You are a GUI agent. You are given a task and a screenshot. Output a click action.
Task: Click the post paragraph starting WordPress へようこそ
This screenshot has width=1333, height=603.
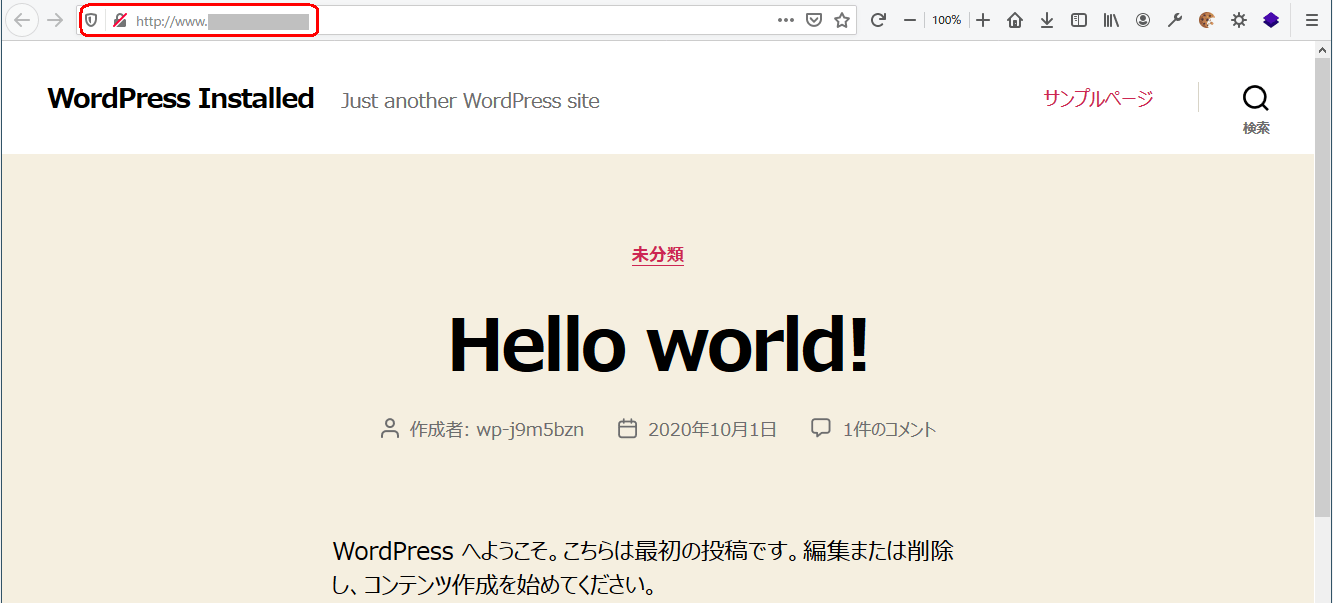(x=643, y=567)
